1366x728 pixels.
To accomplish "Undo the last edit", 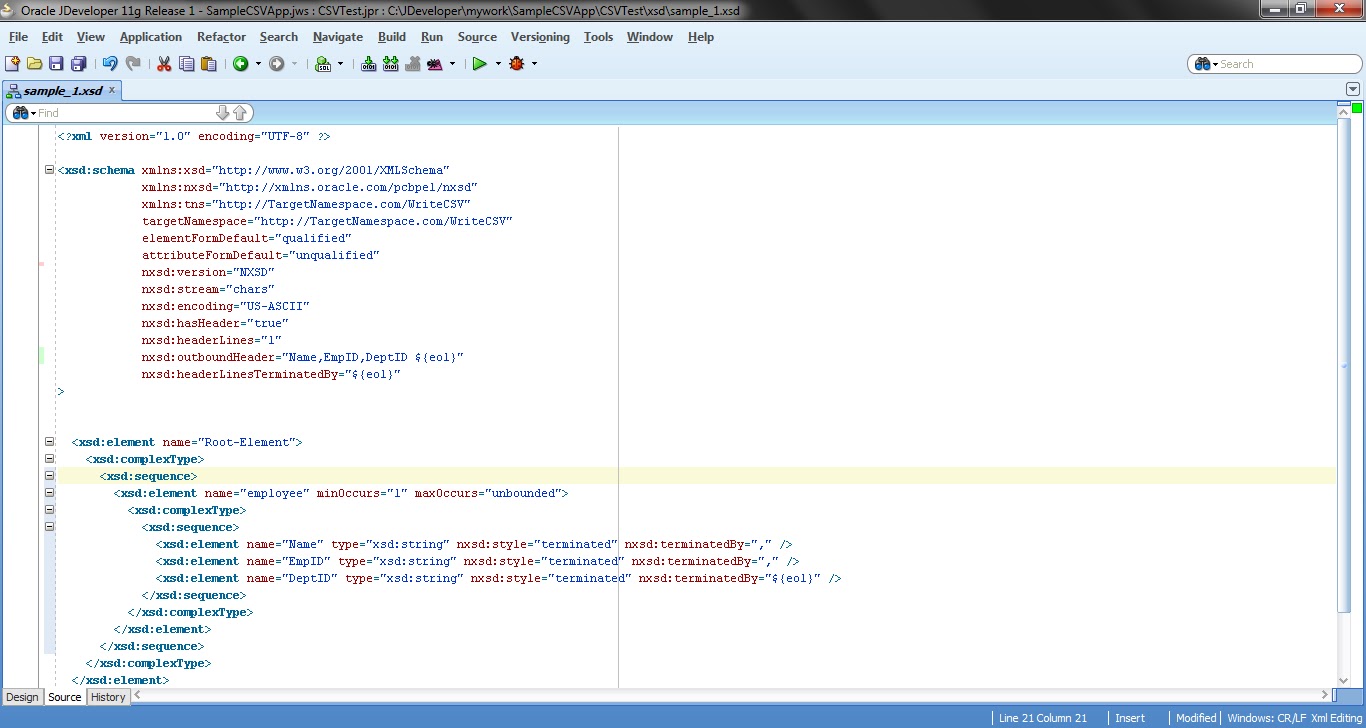I will pyautogui.click(x=109, y=63).
